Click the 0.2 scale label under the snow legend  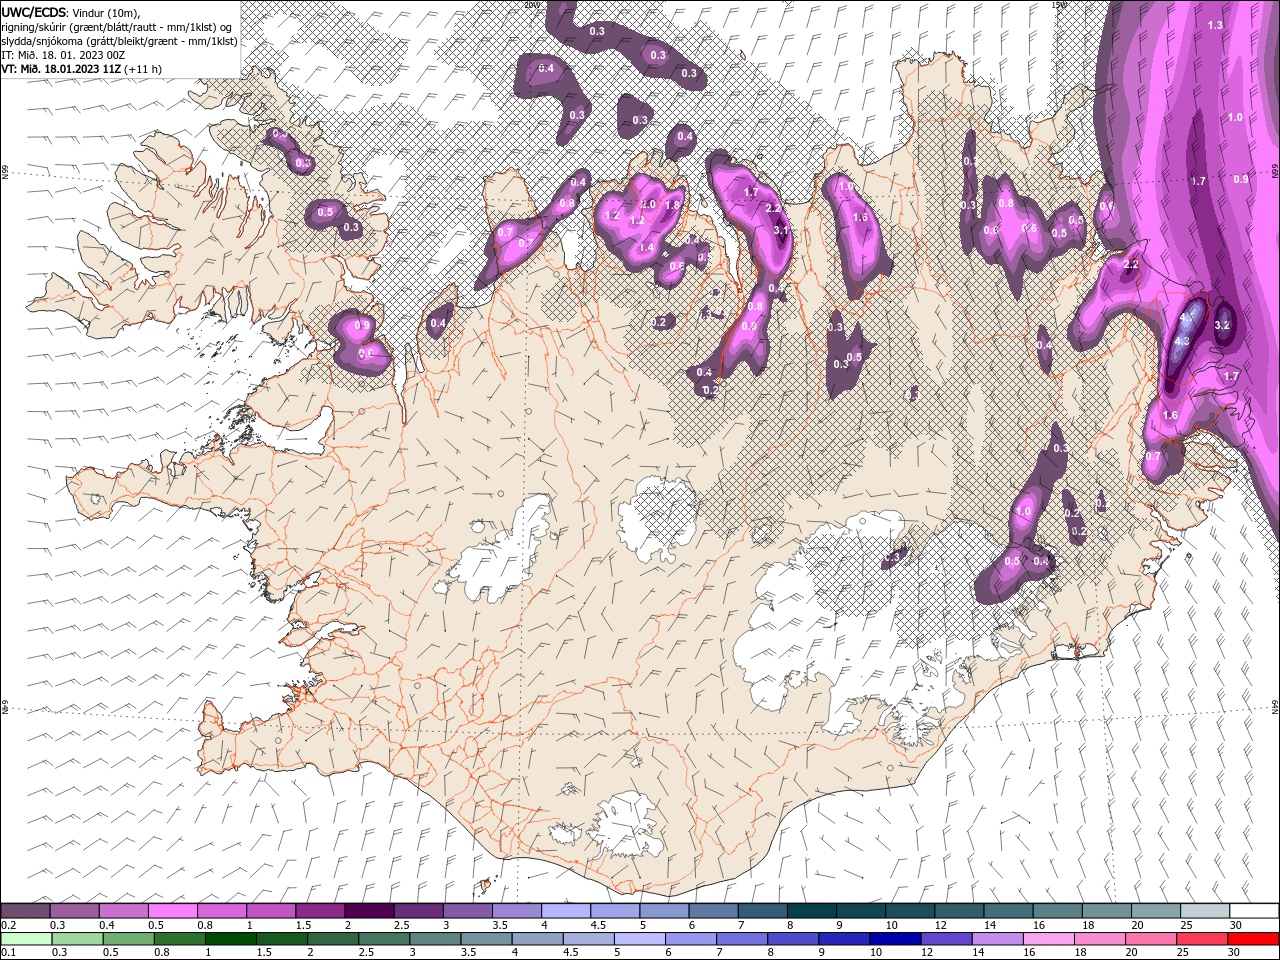click(9, 925)
